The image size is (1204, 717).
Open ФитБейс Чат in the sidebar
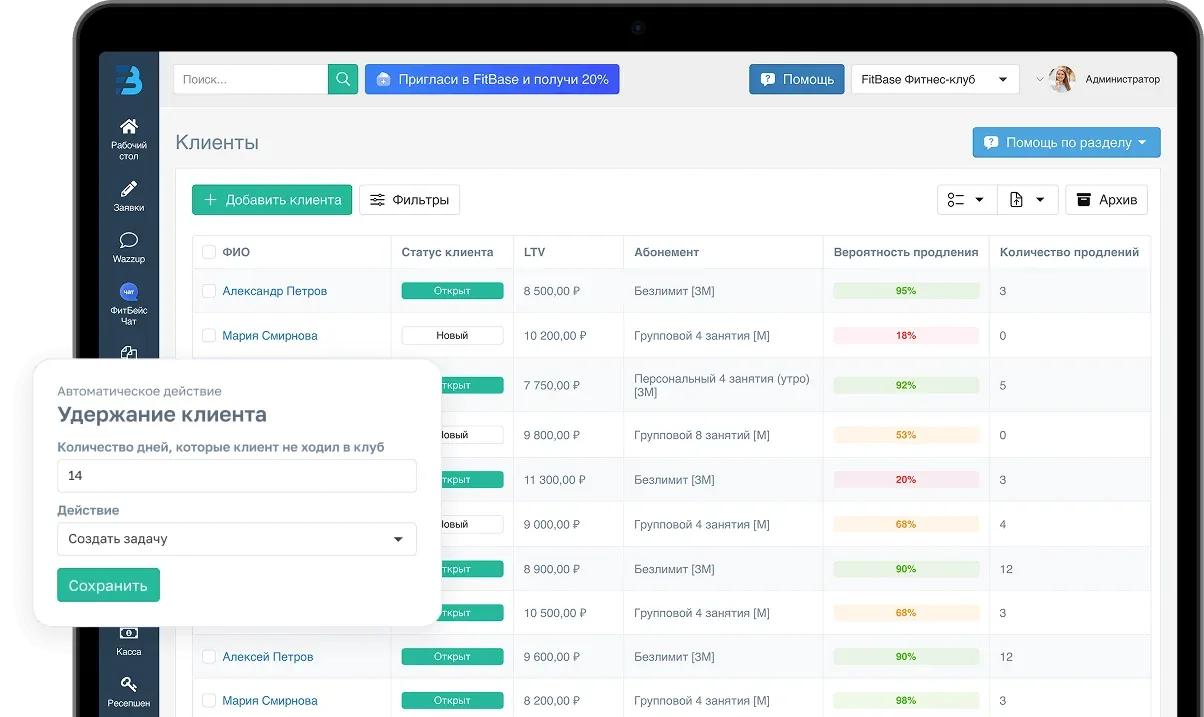128,304
